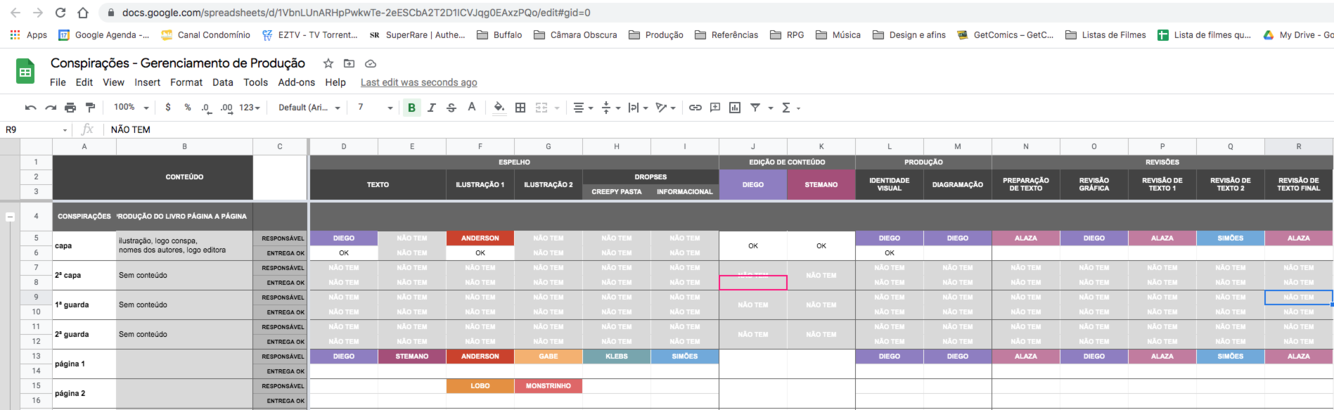The image size is (1334, 410).
Task: Click the Undo icon in the toolbar
Action: click(x=31, y=108)
